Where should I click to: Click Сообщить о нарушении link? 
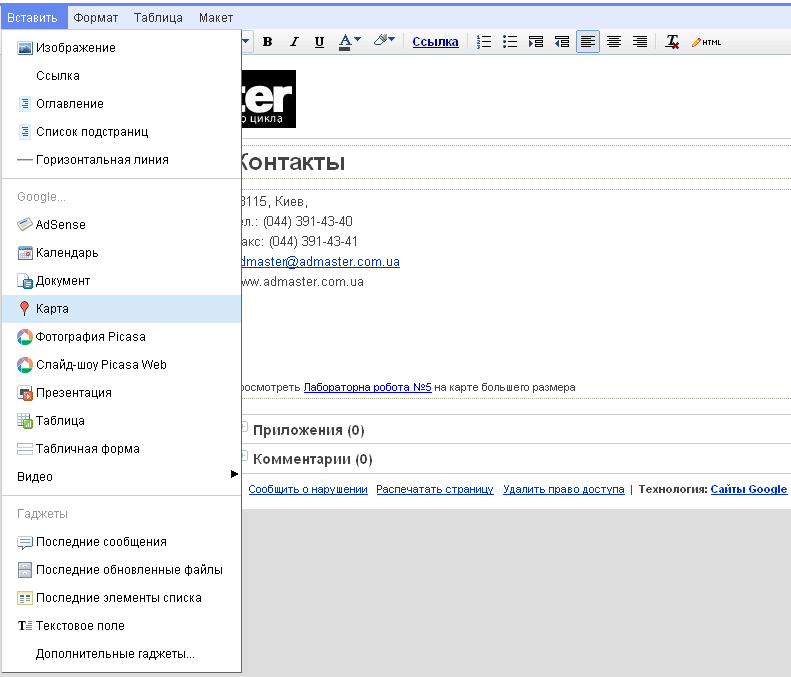[308, 489]
